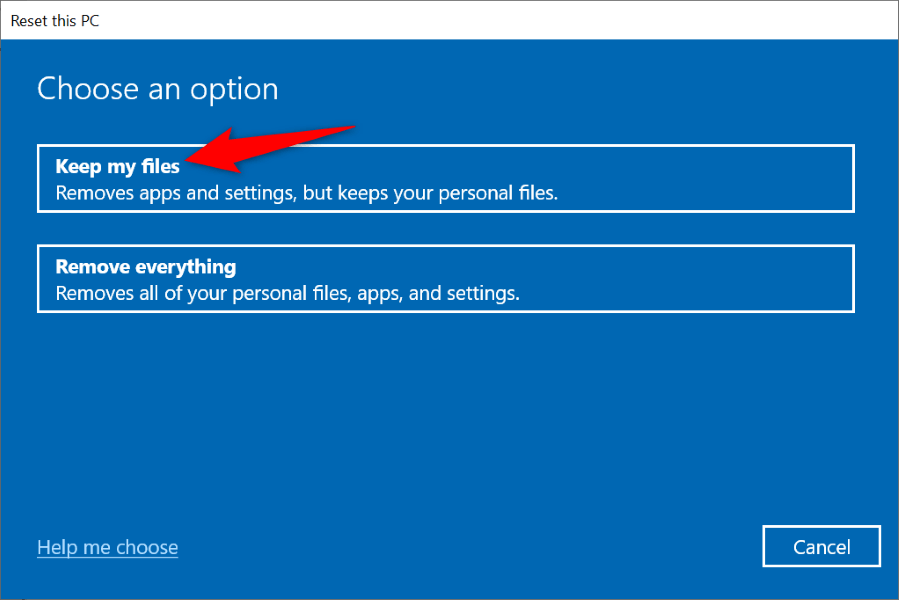Click the tip of the red arrow
The width and height of the screenshot is (899, 600).
pyautogui.click(x=190, y=158)
